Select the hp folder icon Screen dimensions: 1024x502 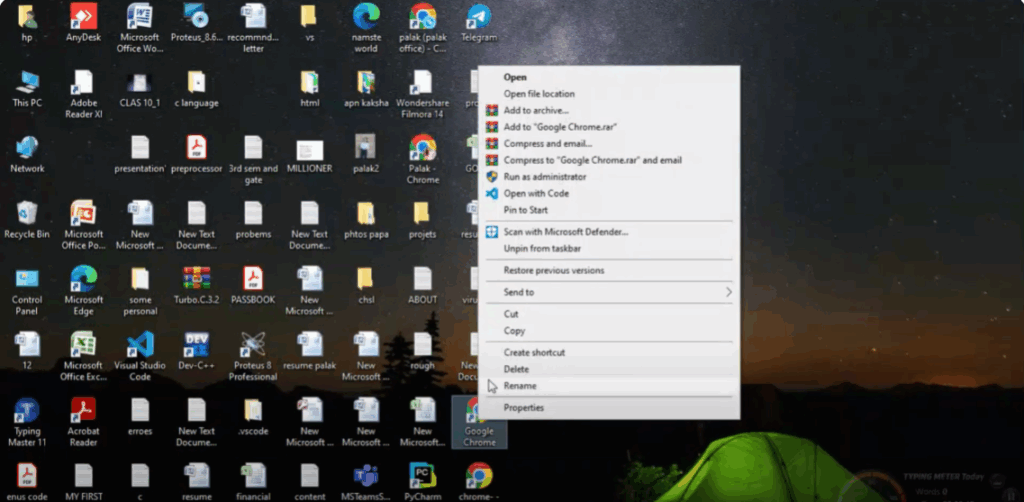(27, 23)
